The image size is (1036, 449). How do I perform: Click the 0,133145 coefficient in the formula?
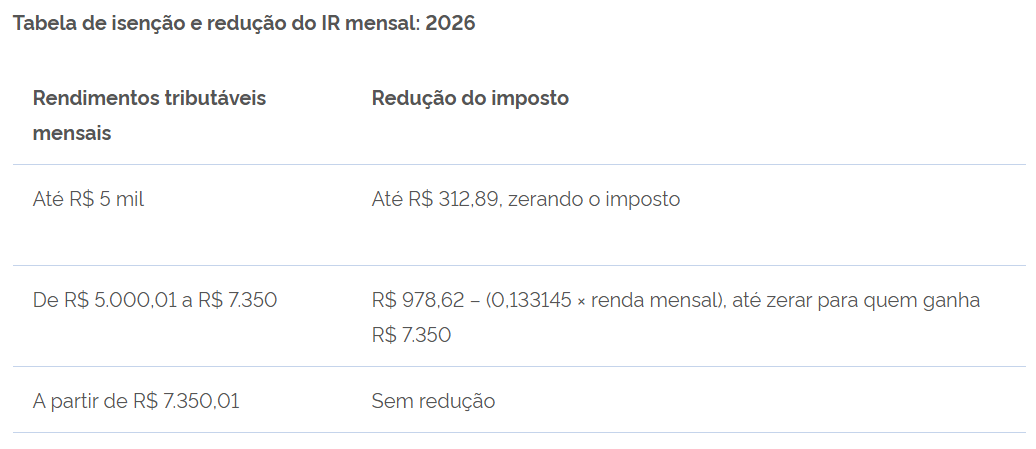[x=530, y=300]
